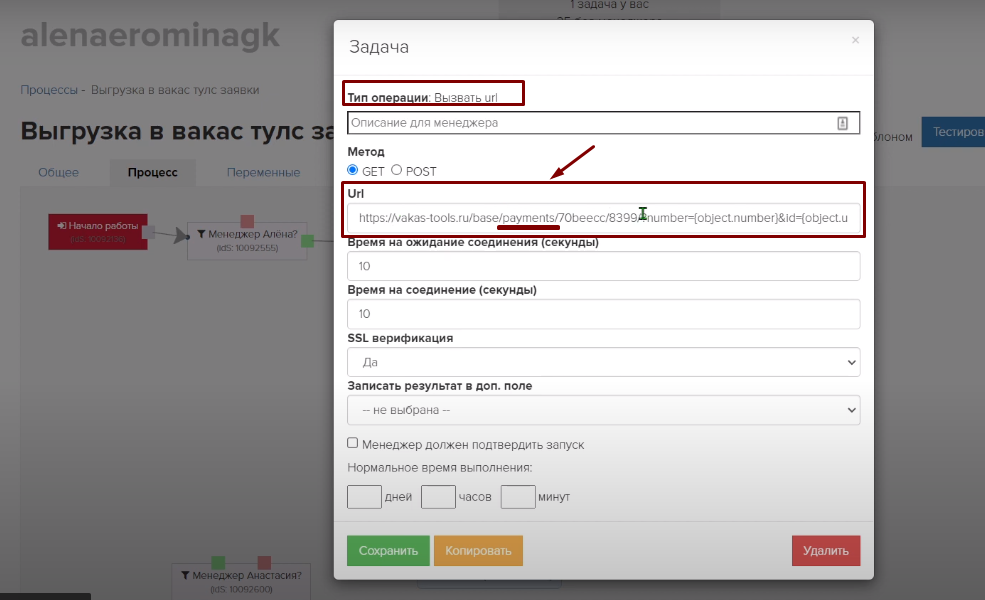985x600 pixels.
Task: Click the filter icon on Менеджер Анастасия? node
Action: [x=186, y=576]
